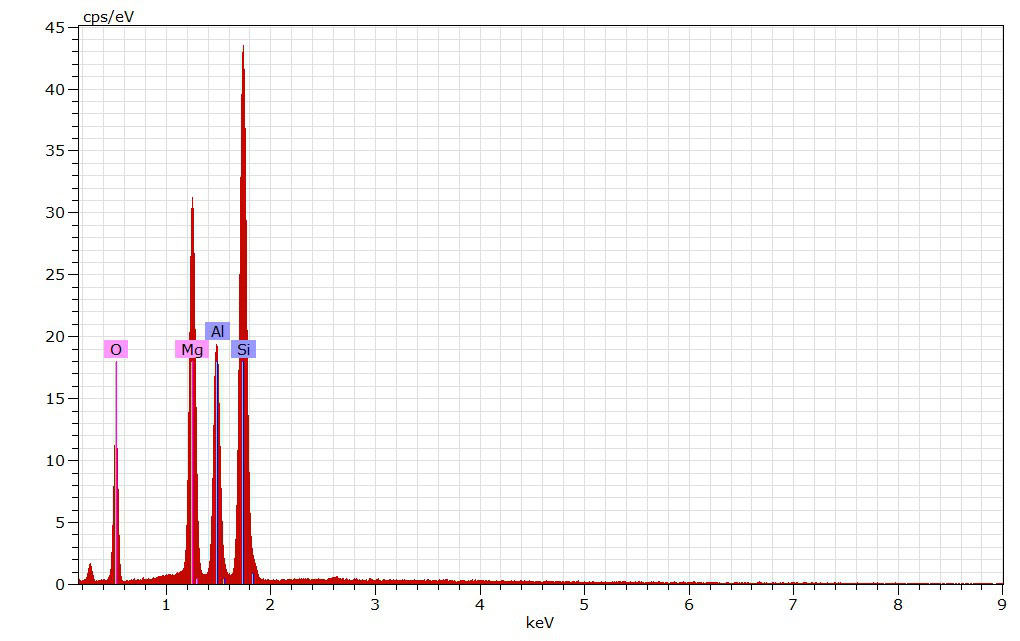Click the small unlabeled peak left of oxygen
Screen dimensions: 1020x641
90,566
